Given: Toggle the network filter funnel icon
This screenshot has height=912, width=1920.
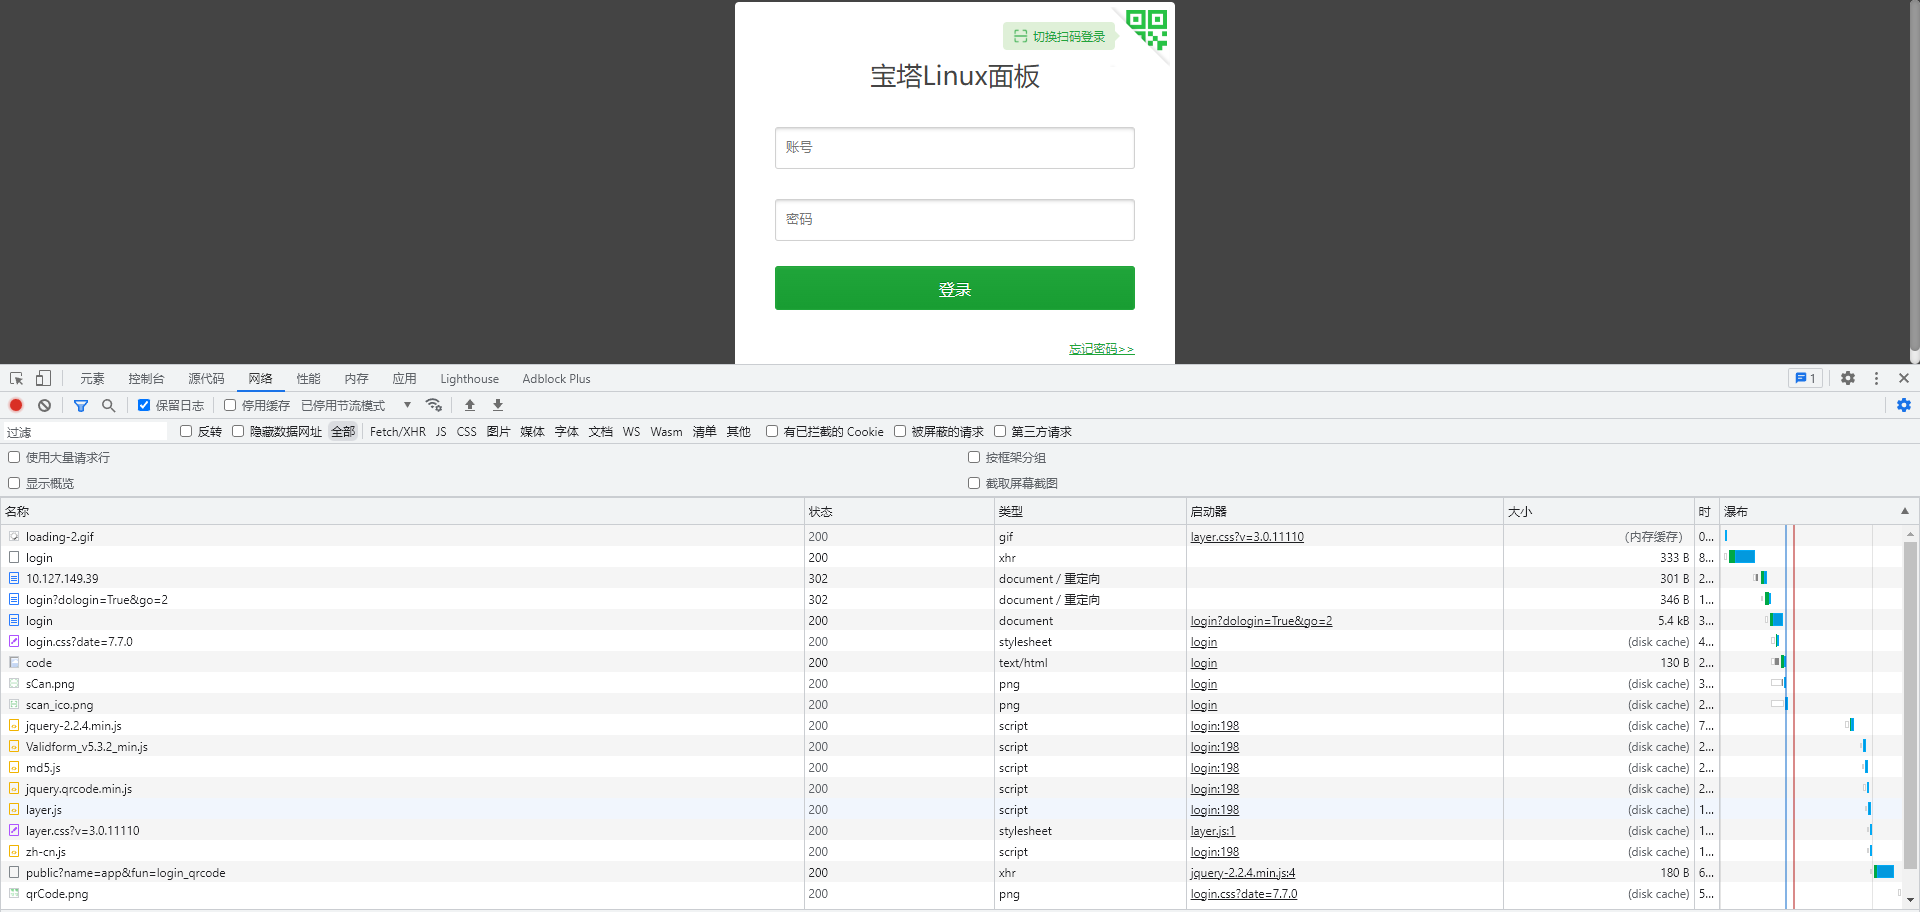Looking at the screenshot, I should [x=81, y=405].
